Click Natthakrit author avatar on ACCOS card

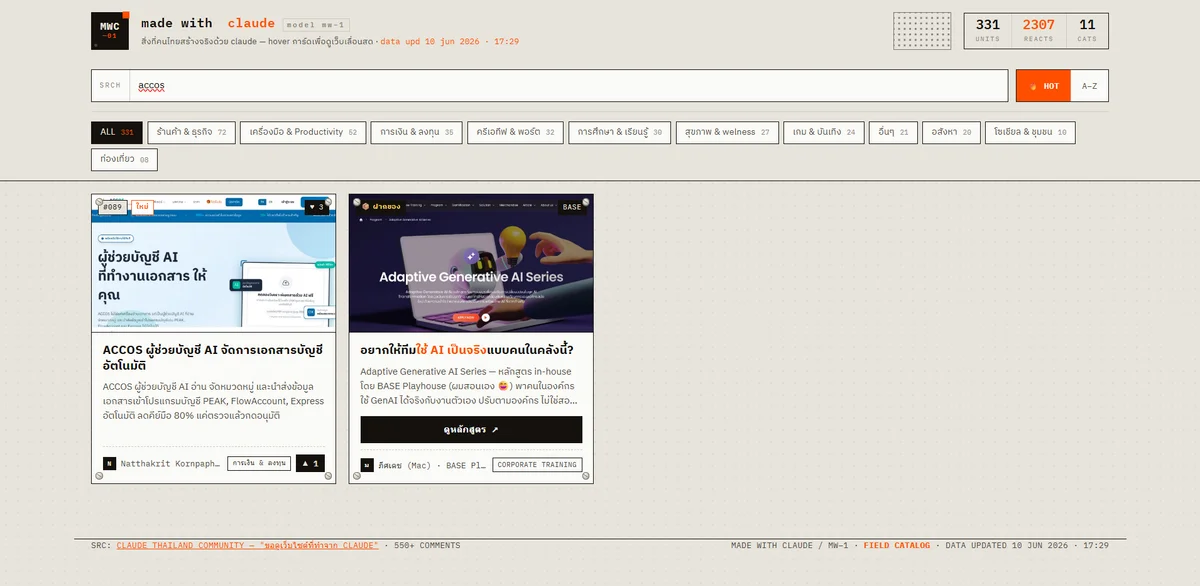click(110, 464)
